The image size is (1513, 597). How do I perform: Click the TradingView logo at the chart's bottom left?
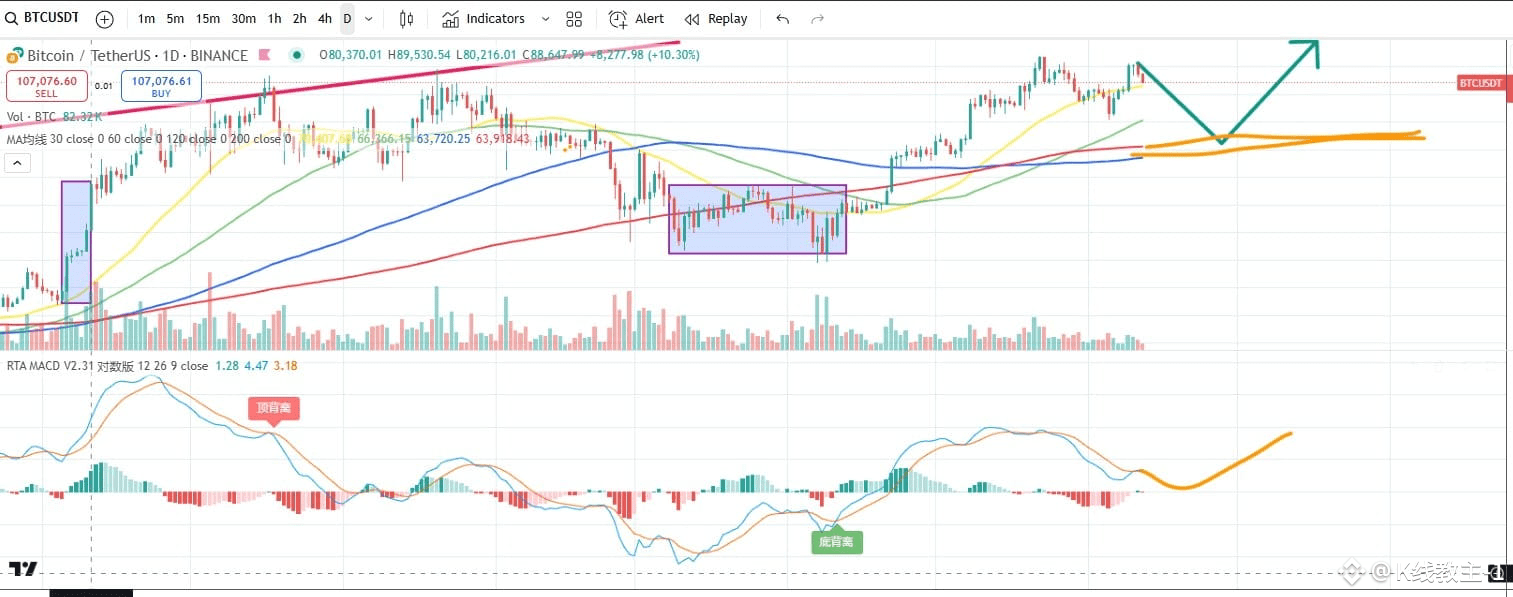[x=23, y=569]
